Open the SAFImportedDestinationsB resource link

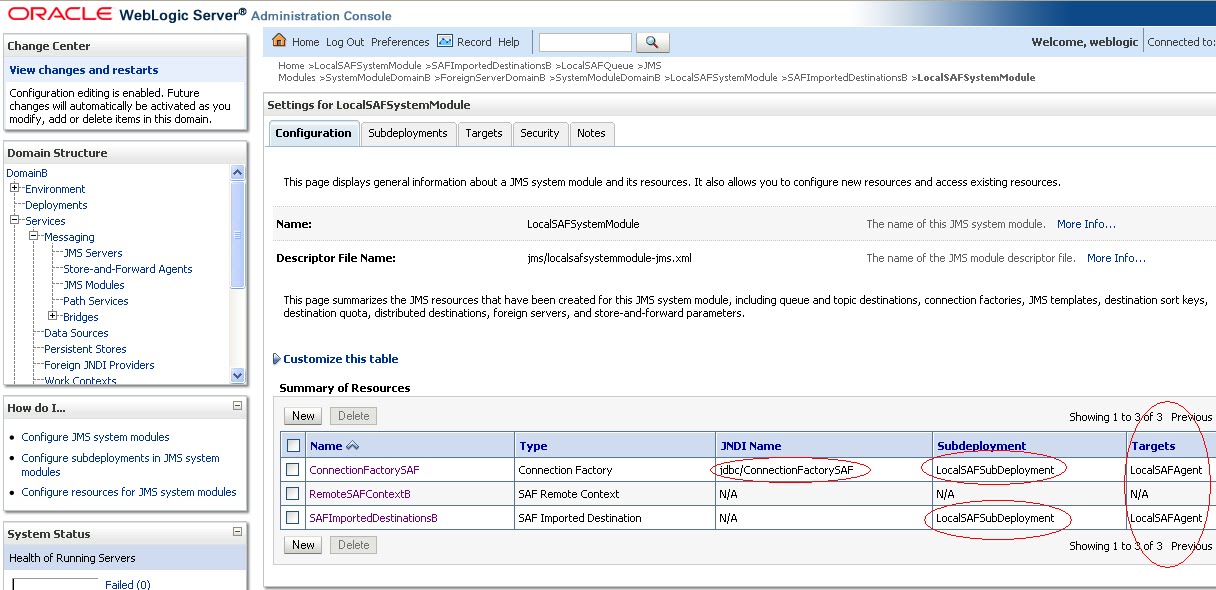(373, 518)
